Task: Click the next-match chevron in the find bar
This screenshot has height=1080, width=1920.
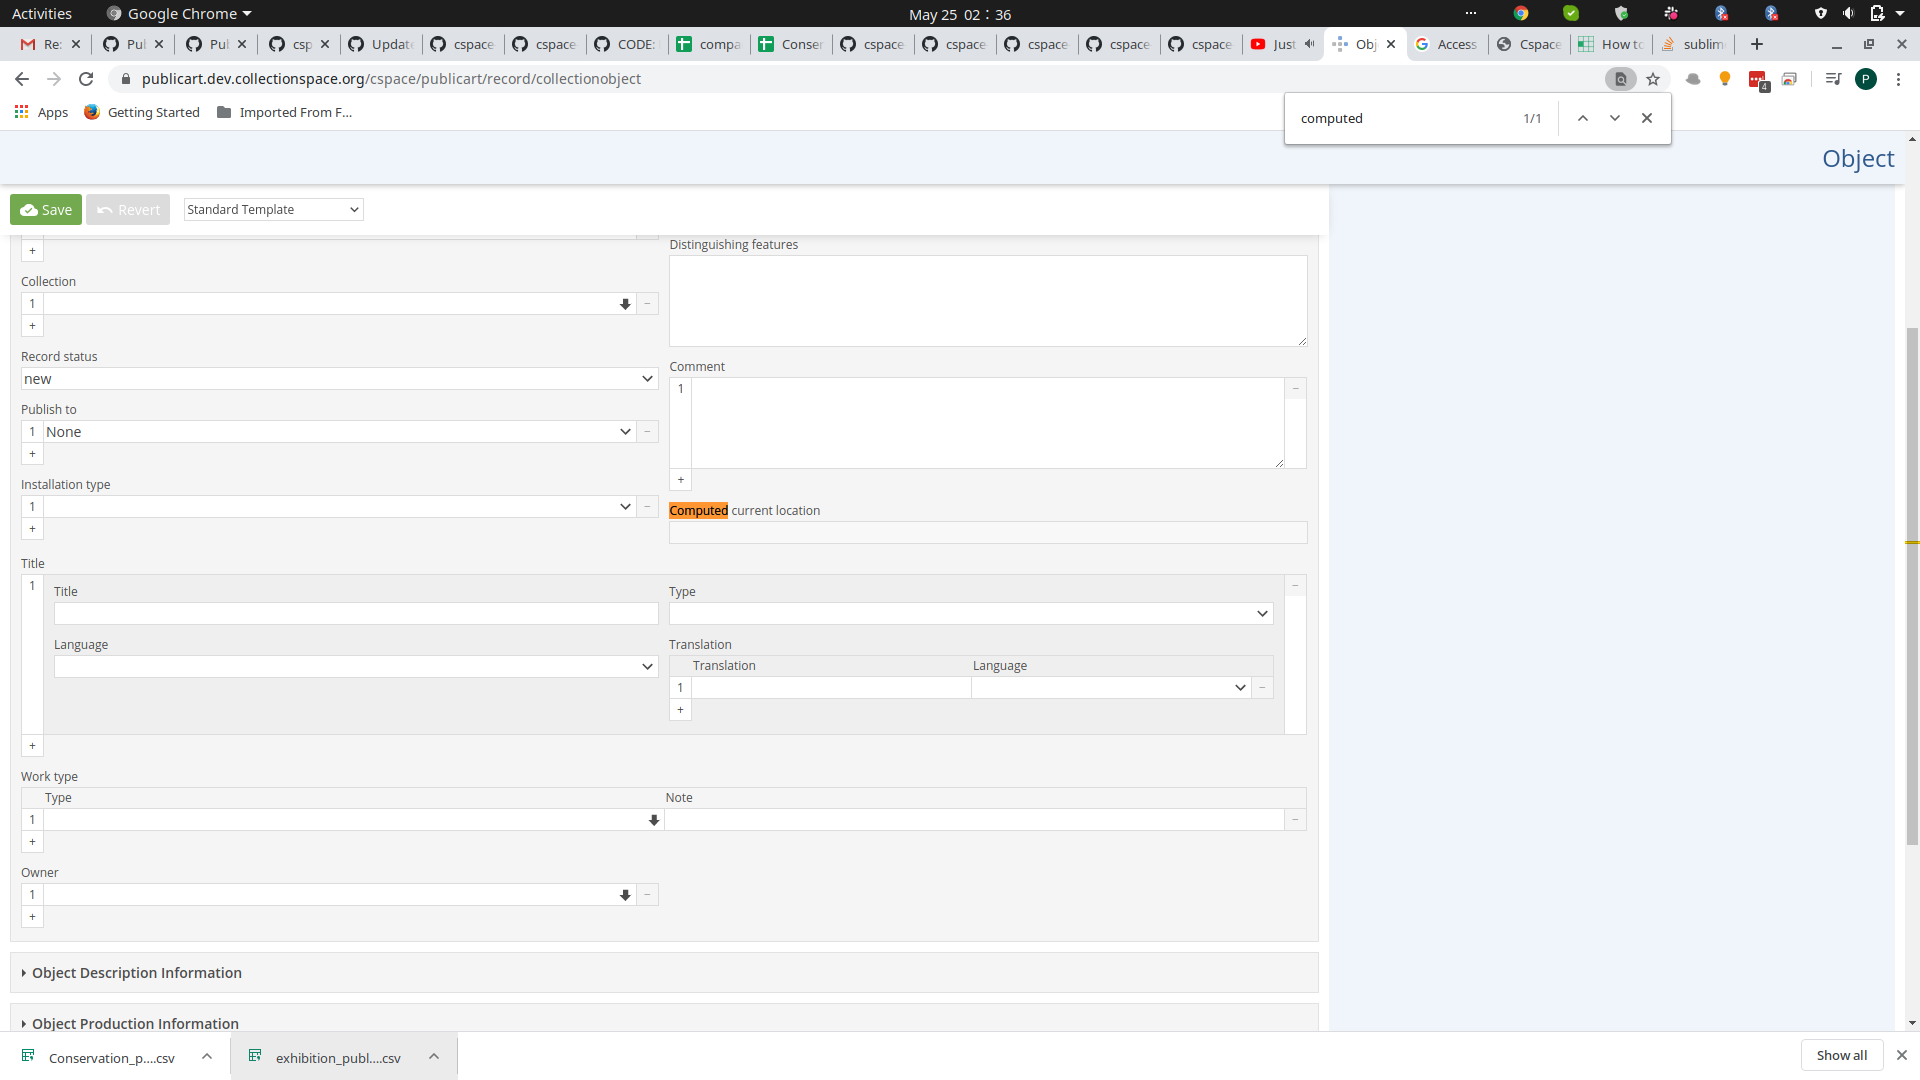Action: click(1614, 118)
